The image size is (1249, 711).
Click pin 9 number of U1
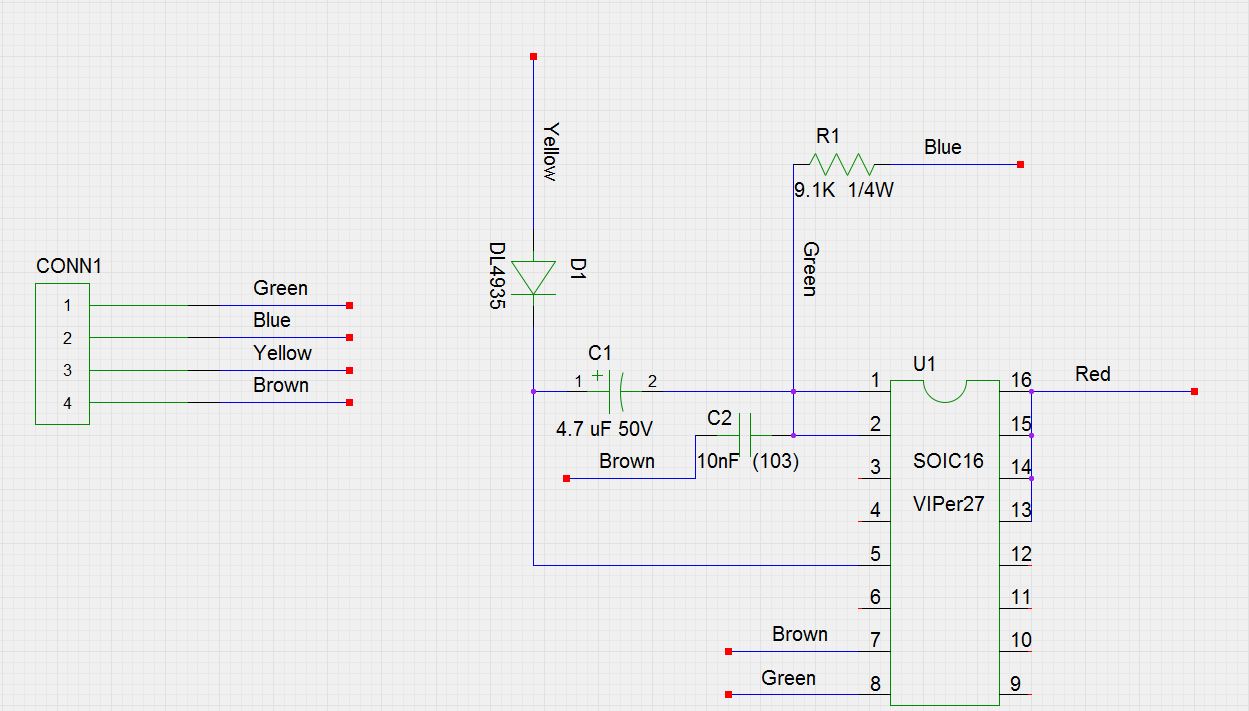[1015, 684]
